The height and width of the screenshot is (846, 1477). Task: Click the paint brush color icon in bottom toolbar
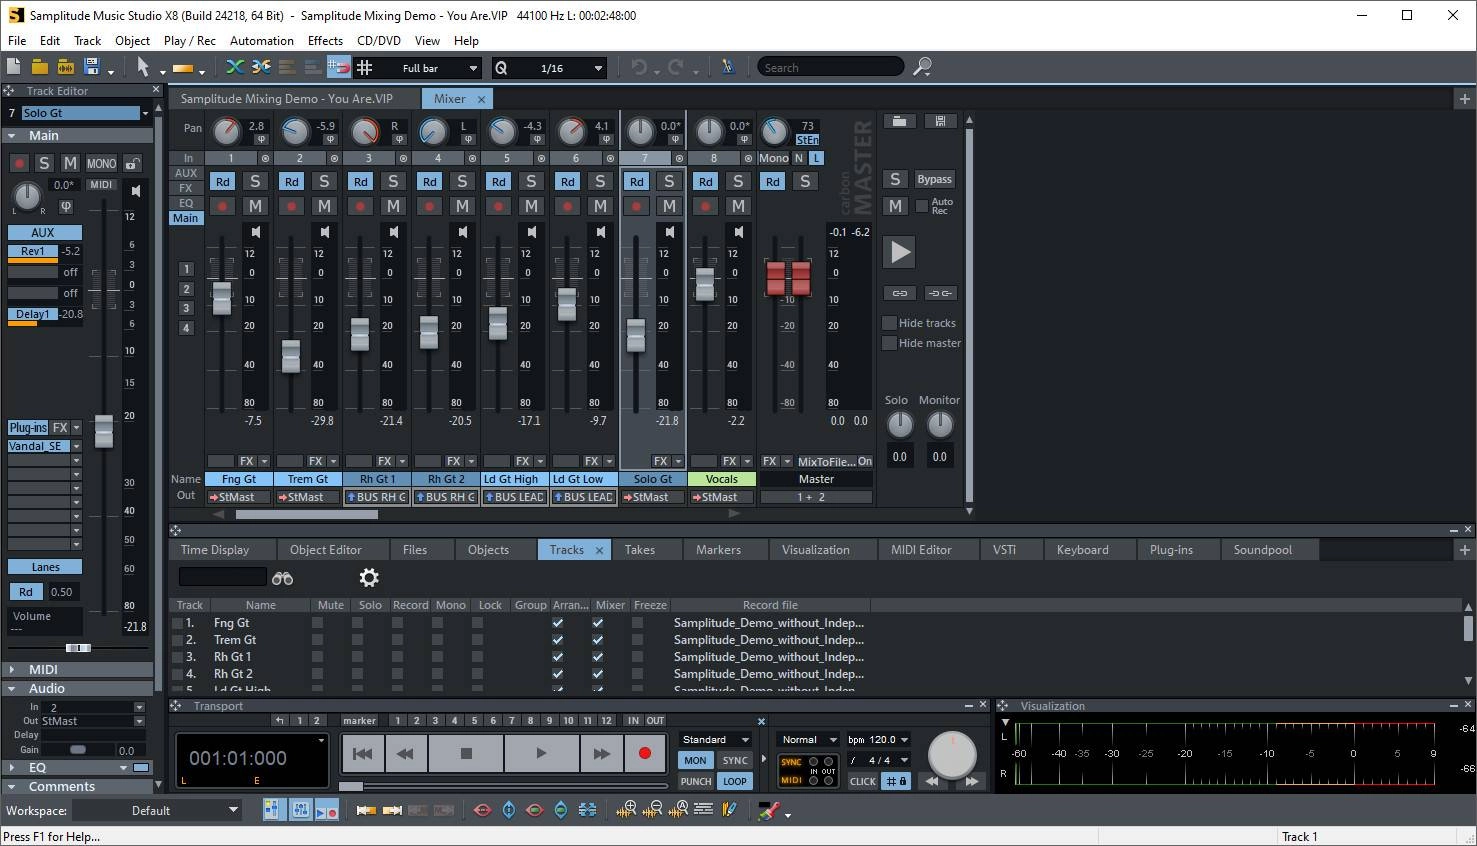769,810
